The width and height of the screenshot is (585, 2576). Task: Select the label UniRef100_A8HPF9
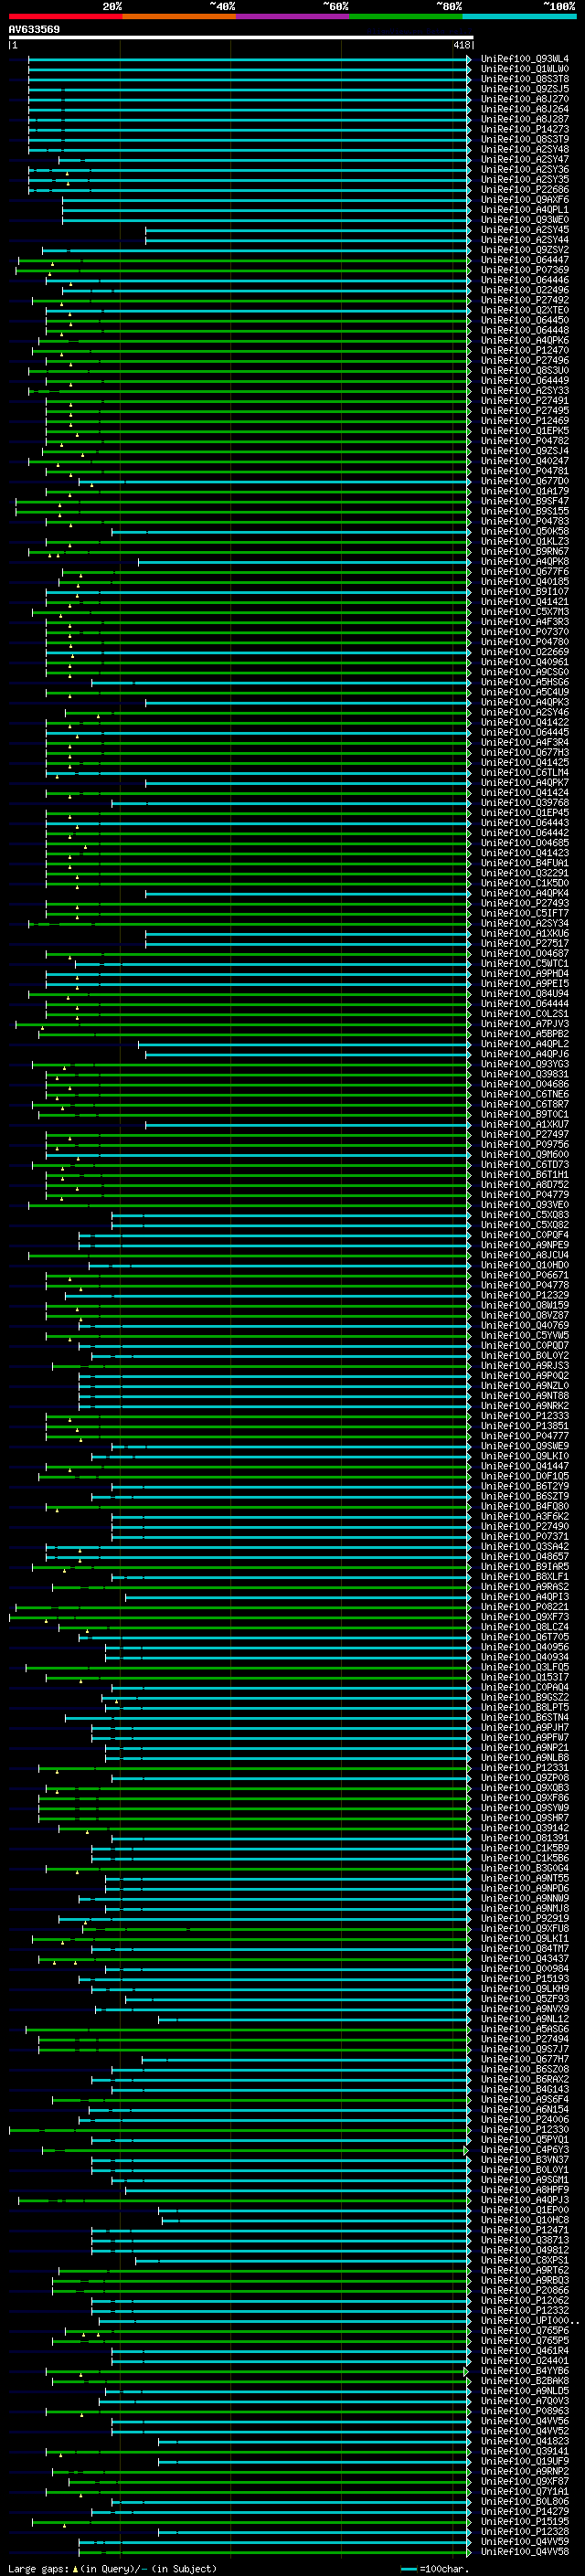(x=525, y=2190)
